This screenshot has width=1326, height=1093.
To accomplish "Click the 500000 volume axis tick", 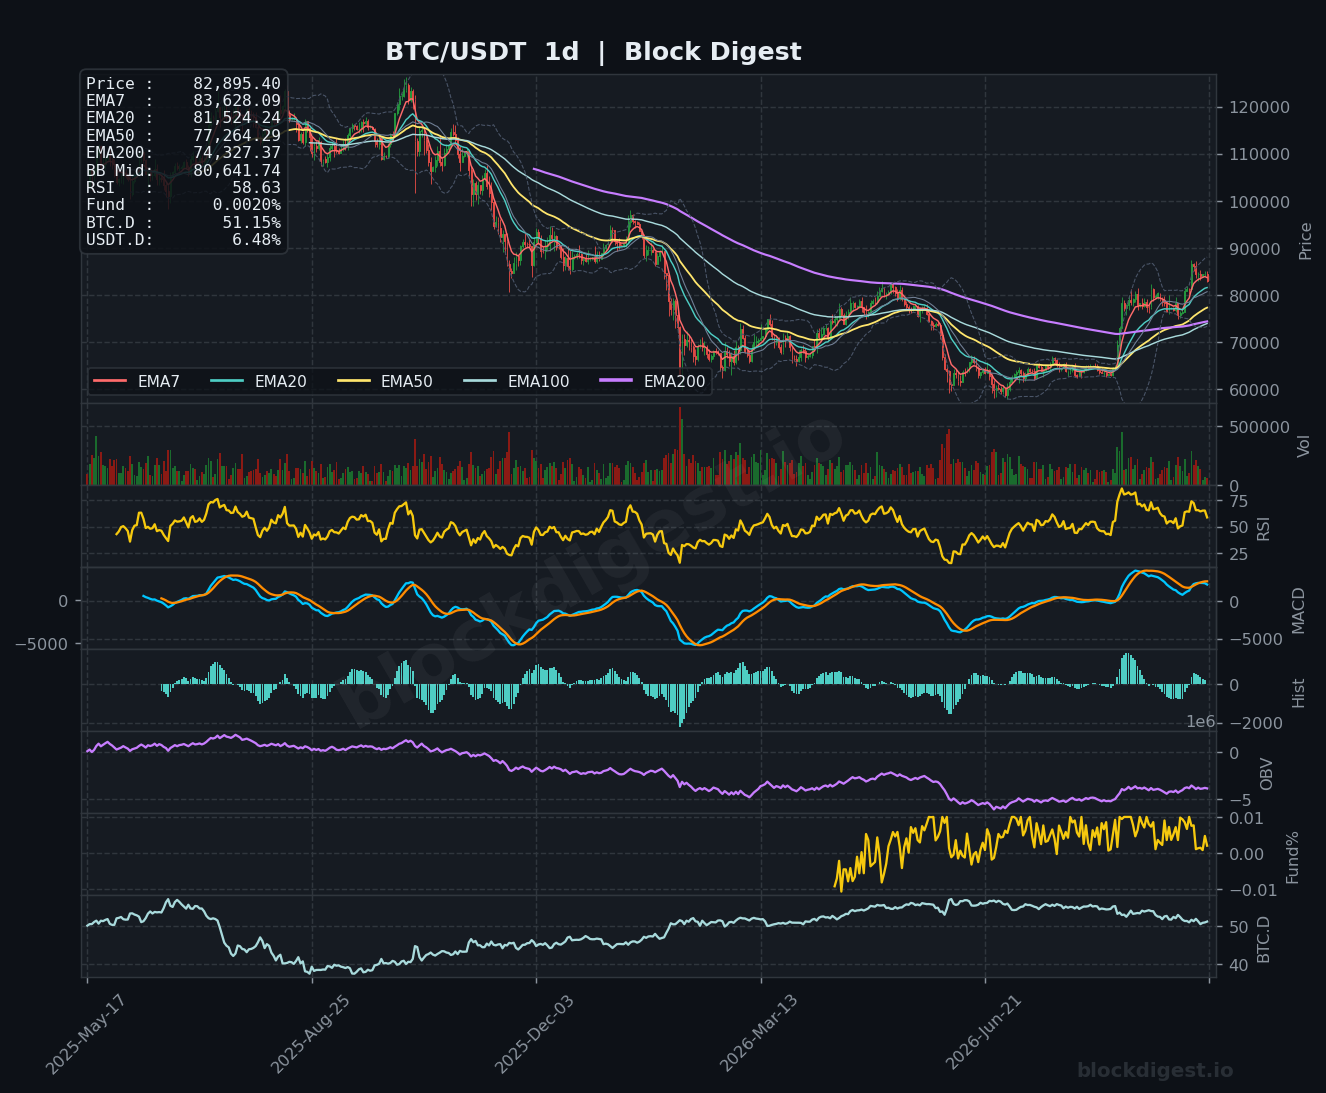I will (x=1259, y=427).
